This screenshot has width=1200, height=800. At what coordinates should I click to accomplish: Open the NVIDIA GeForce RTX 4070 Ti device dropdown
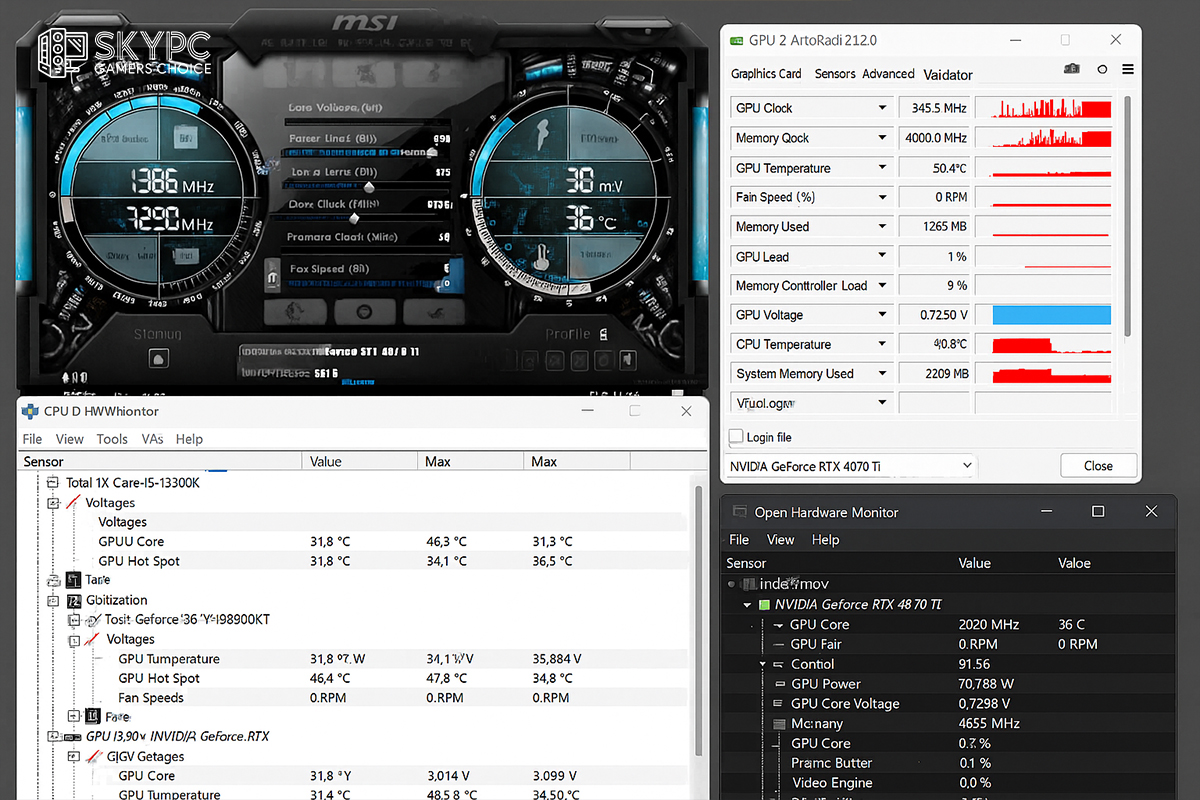pyautogui.click(x=850, y=466)
